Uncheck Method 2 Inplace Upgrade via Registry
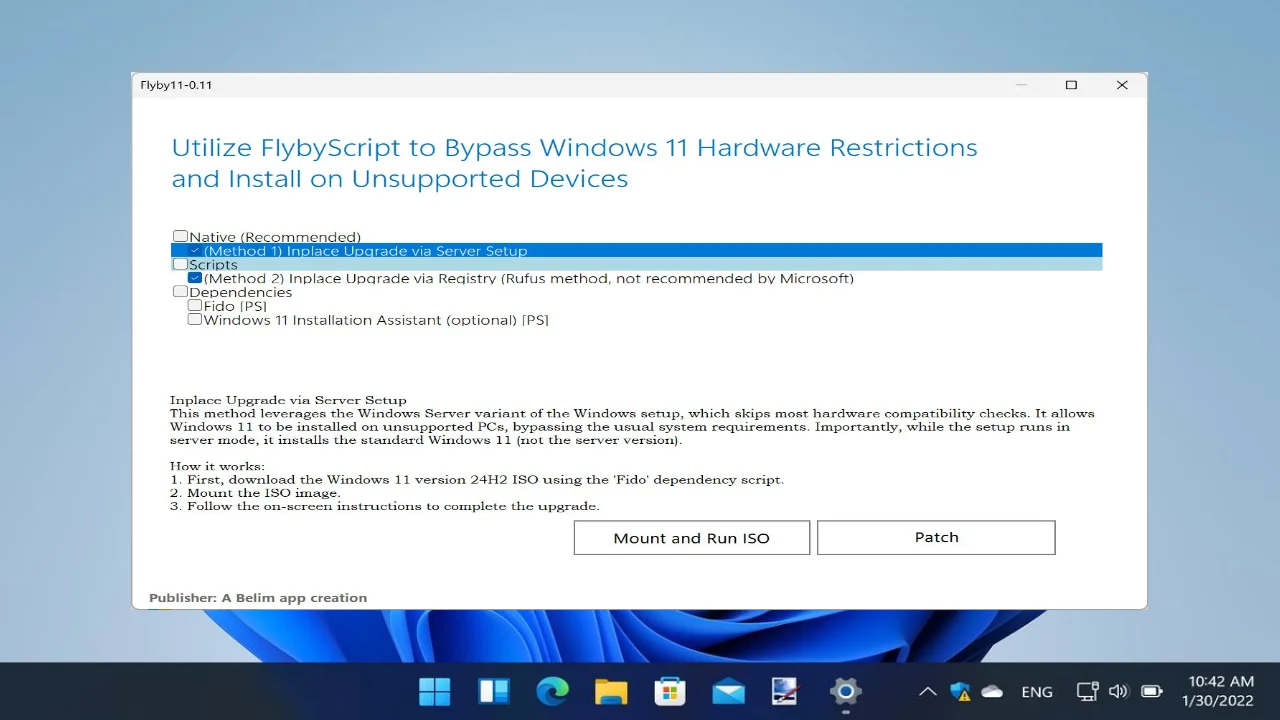This screenshot has height=720, width=1280. [195, 278]
